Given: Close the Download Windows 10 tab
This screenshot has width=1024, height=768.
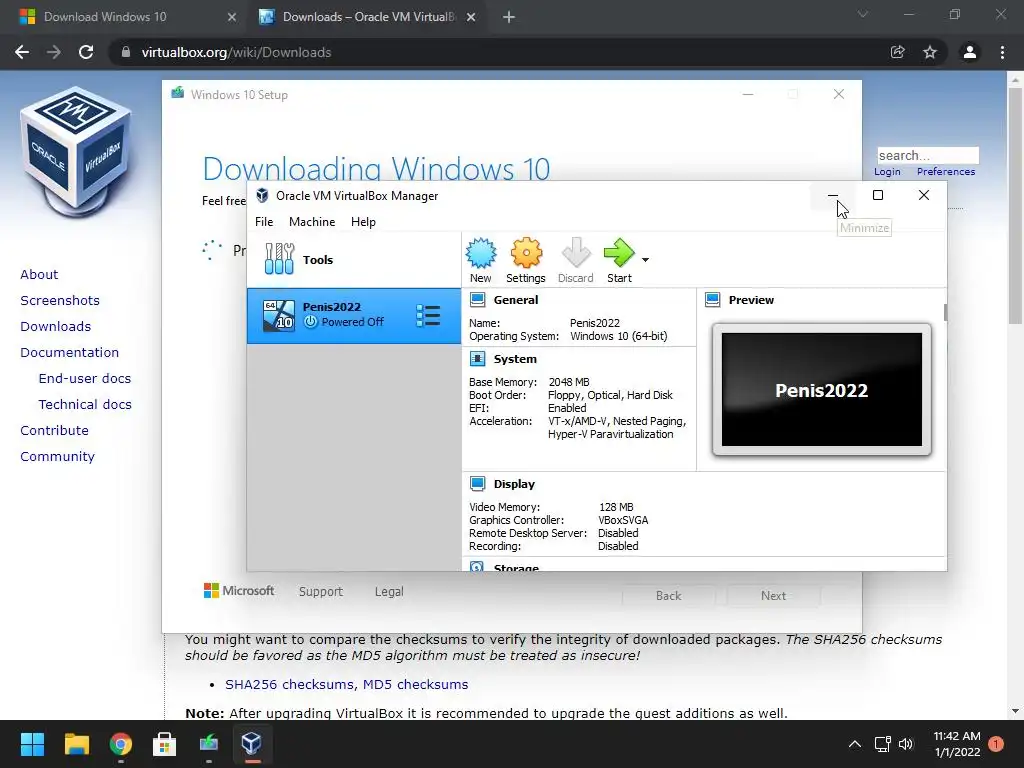Looking at the screenshot, I should pos(231,17).
